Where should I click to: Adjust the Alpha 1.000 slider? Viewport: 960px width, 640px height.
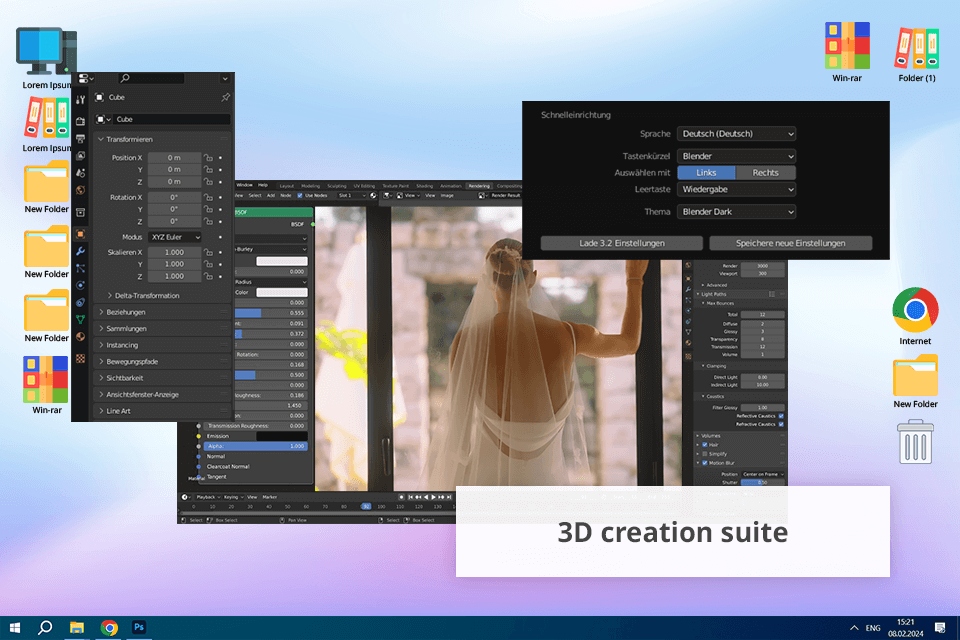tap(256, 446)
